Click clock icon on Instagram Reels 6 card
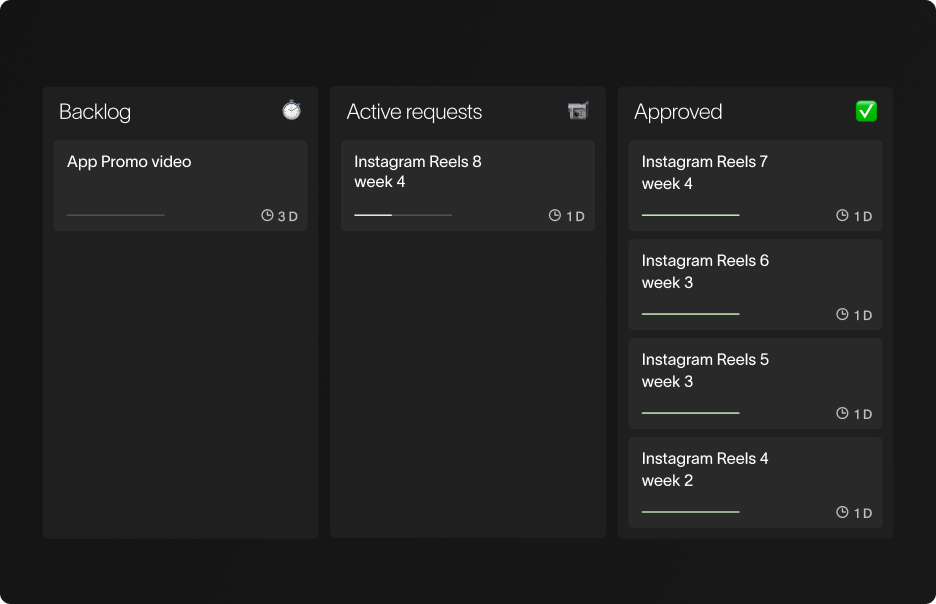Viewport: 936px width, 604px height. tap(842, 314)
